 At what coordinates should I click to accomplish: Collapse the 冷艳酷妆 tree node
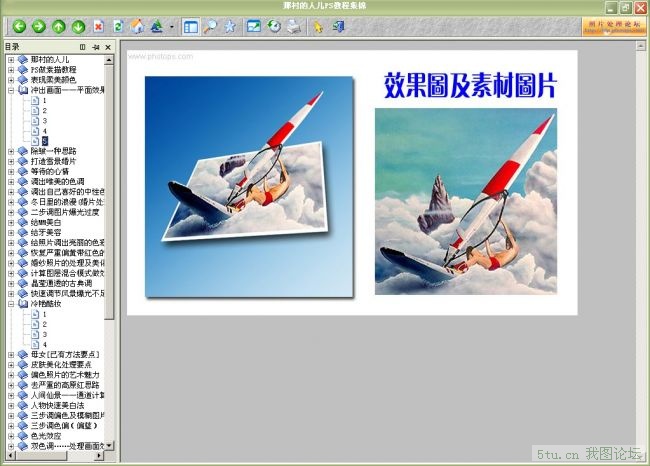11,304
